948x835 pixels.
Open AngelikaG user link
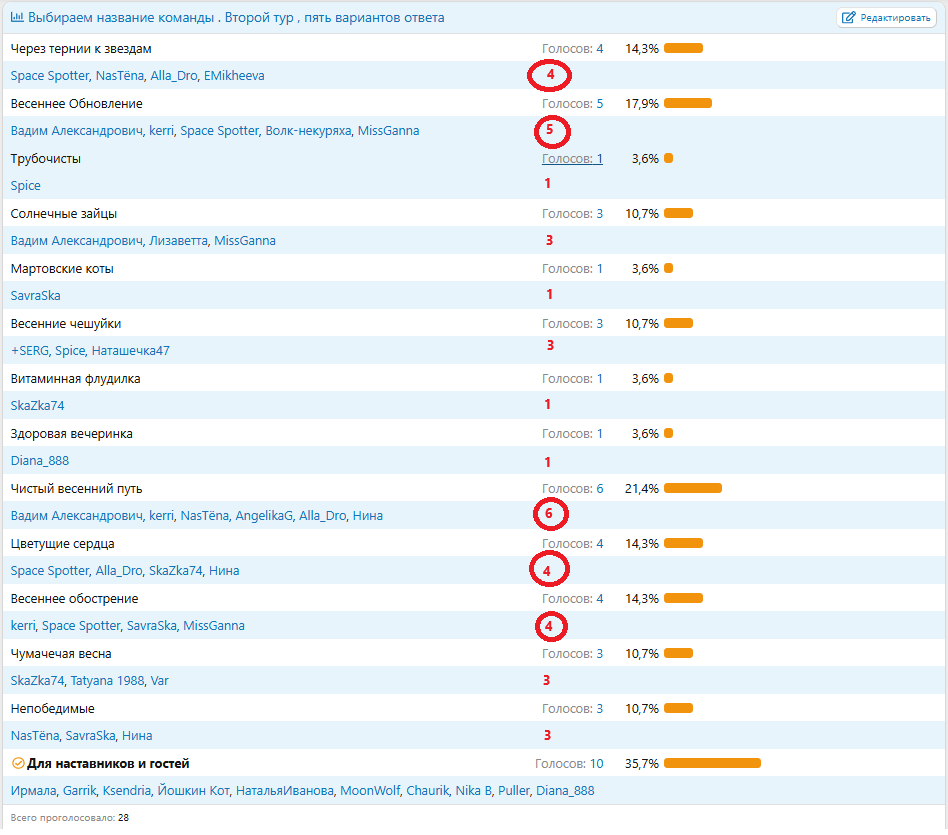point(264,516)
